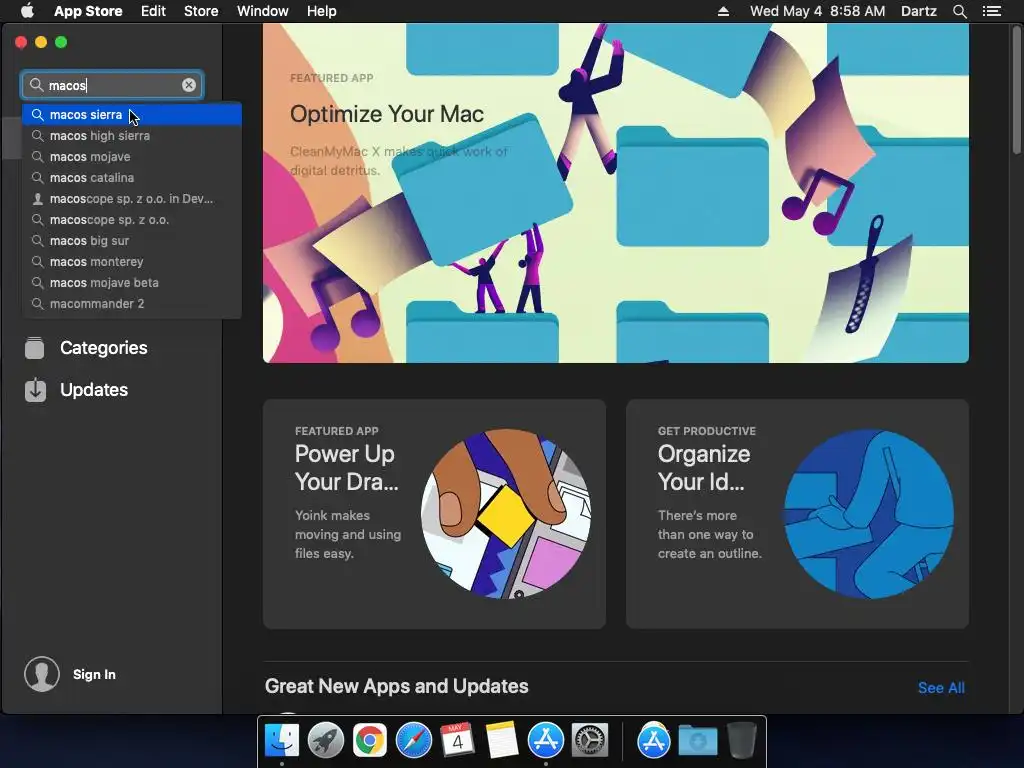
Task: Open Categories in the sidebar
Action: pyautogui.click(x=104, y=347)
